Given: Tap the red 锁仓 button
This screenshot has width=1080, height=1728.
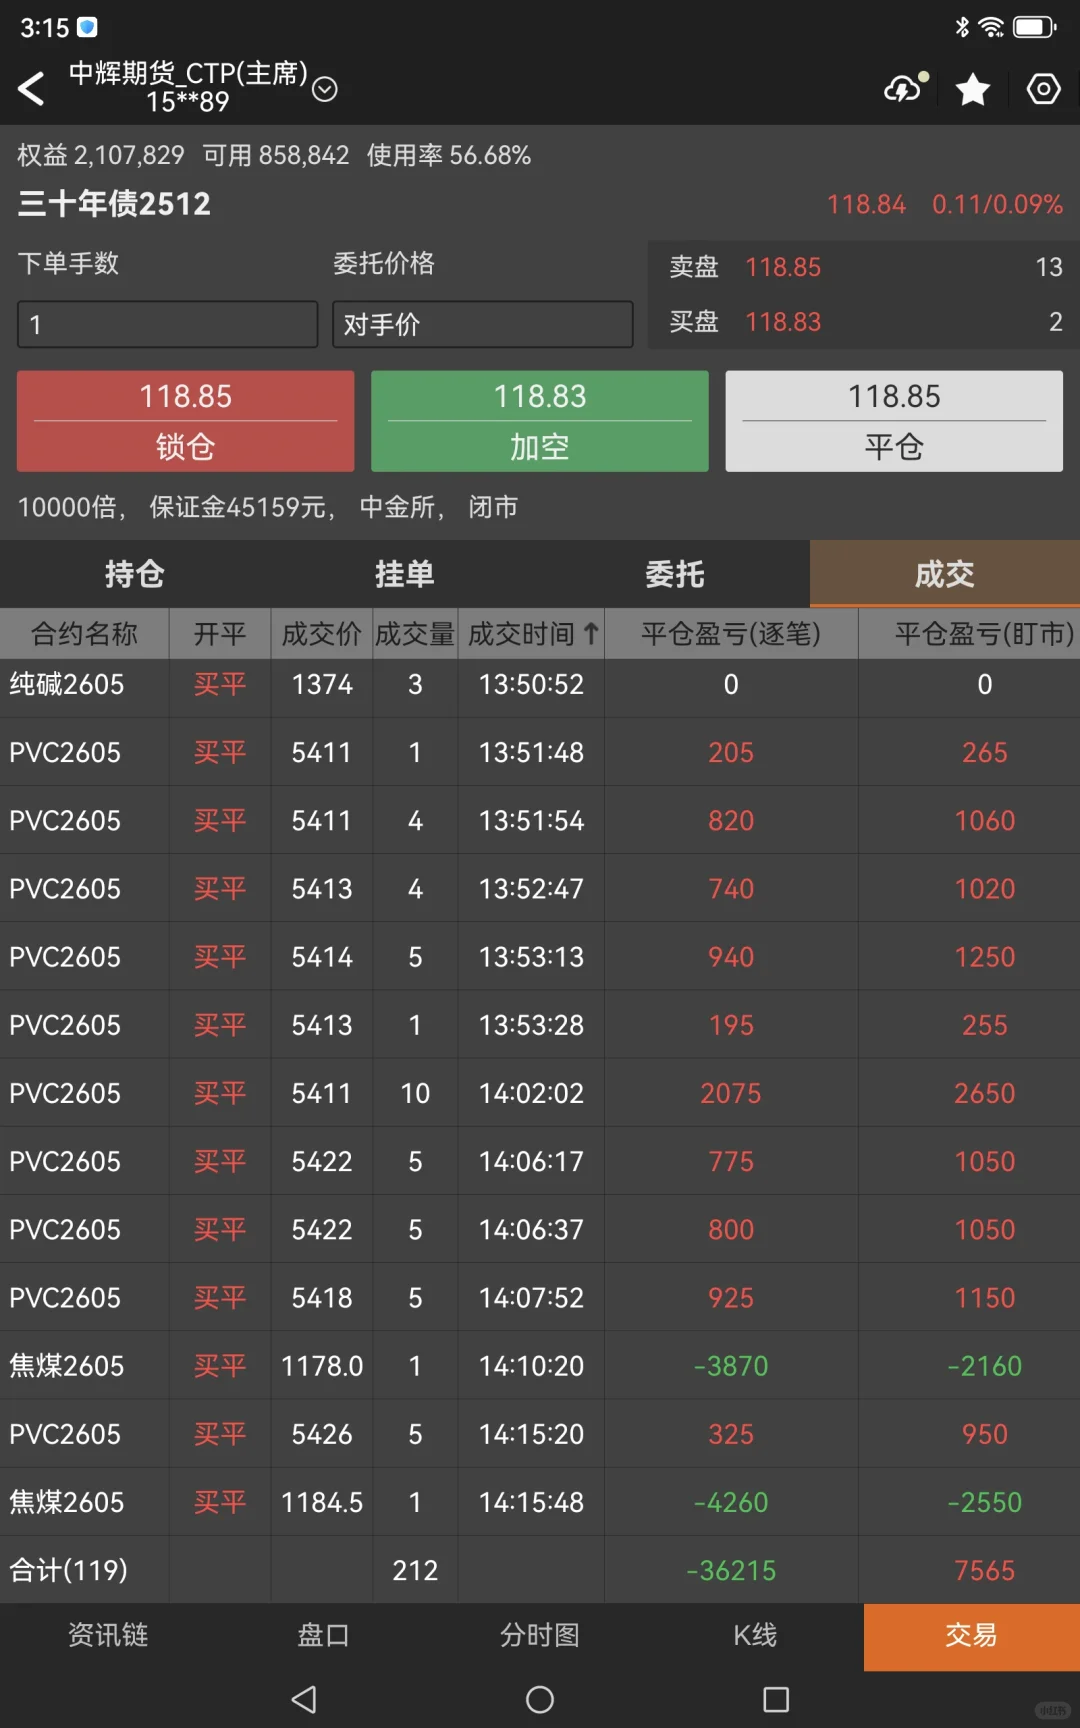Looking at the screenshot, I should 186,421.
